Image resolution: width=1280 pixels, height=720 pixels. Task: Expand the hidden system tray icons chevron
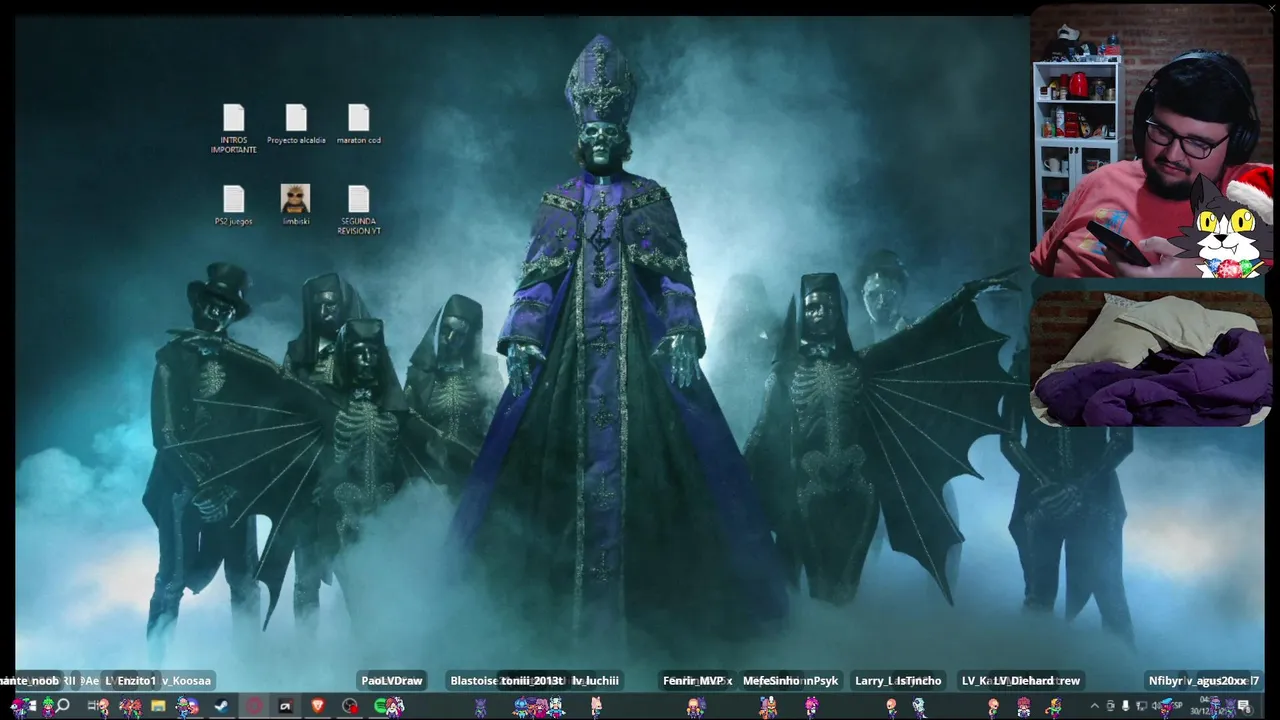[x=1095, y=706]
